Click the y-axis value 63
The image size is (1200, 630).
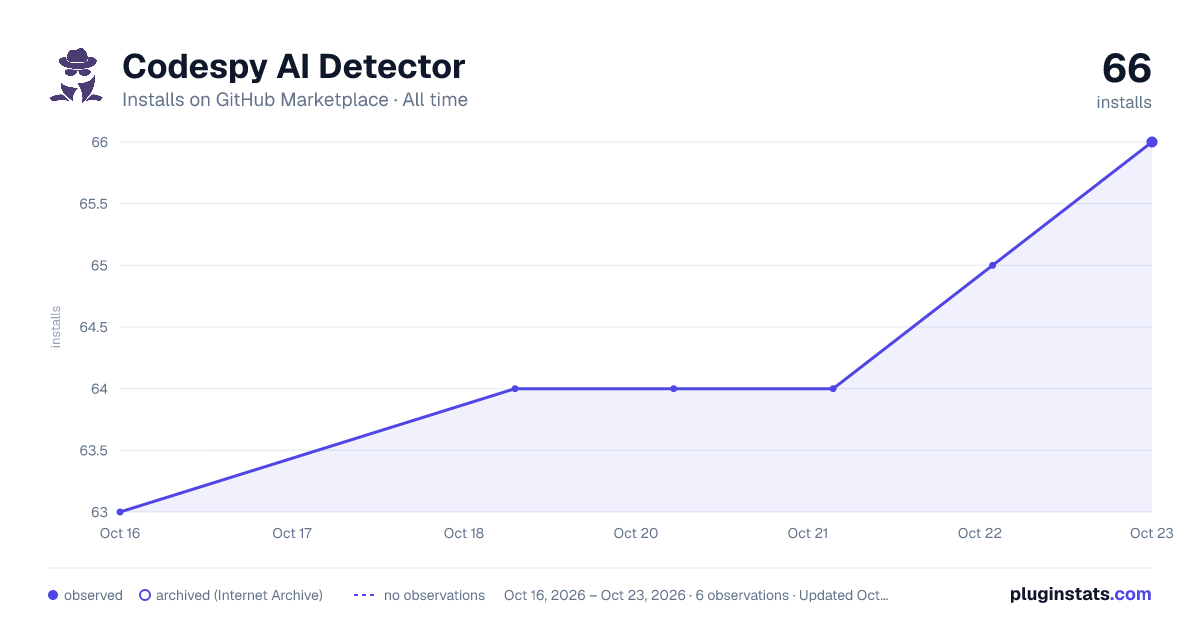pos(99,512)
